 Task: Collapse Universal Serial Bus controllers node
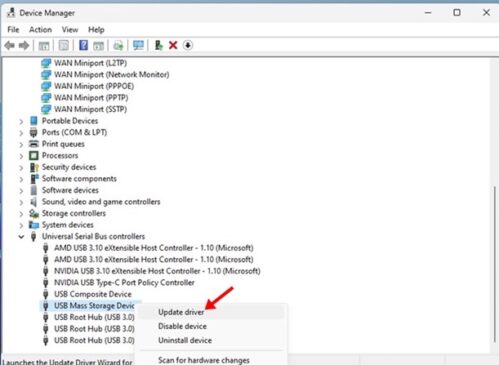21,237
